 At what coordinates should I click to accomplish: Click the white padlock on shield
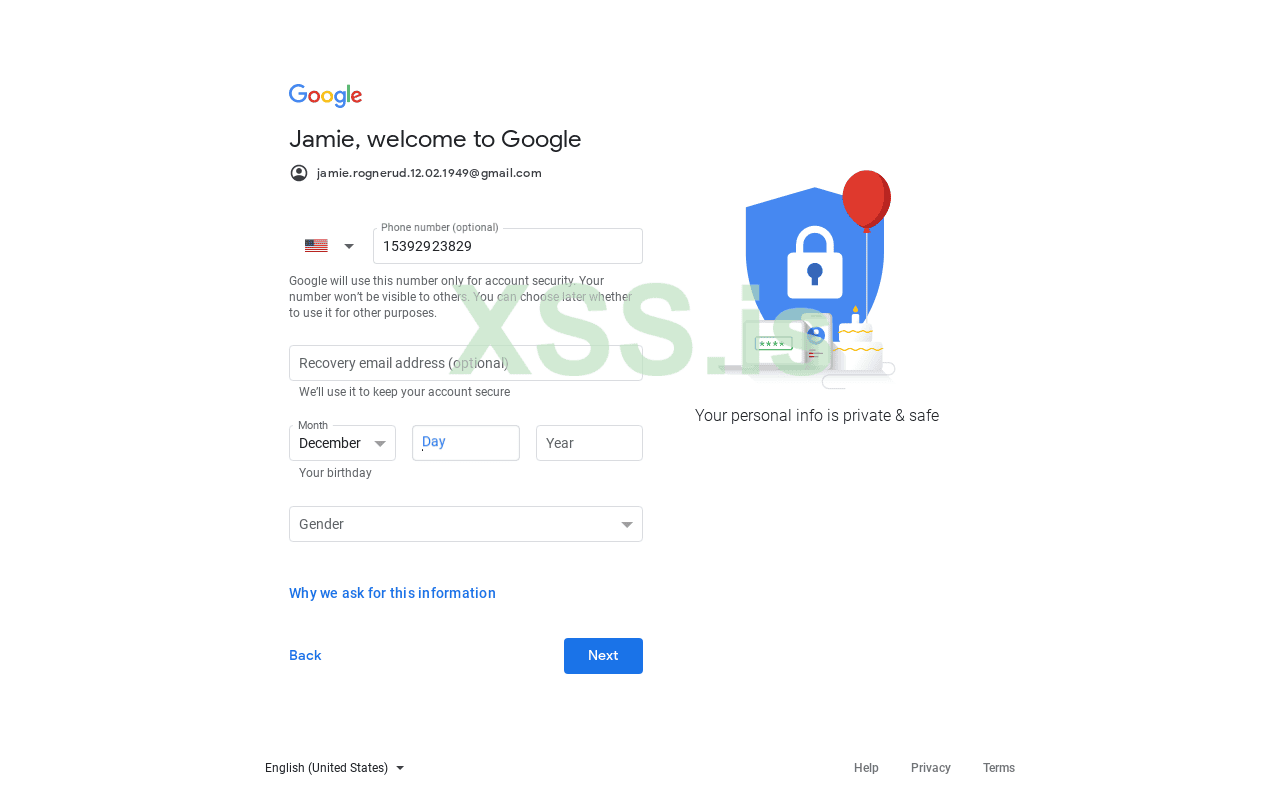coord(815,263)
